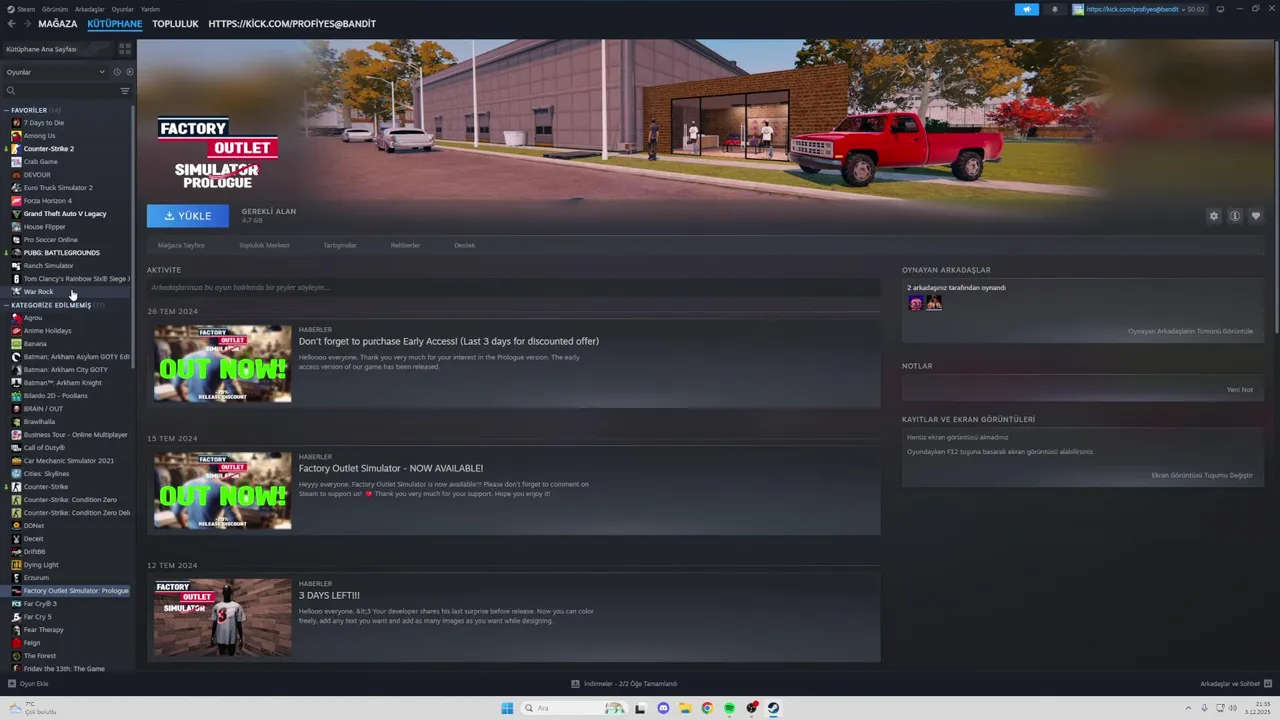Open Chrome from the taskbar
The image size is (1280, 720).
(707, 708)
